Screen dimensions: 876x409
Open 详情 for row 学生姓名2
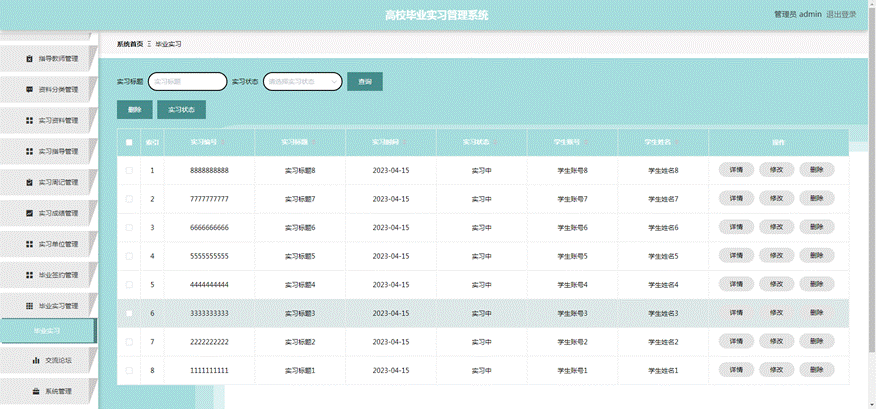tap(736, 341)
